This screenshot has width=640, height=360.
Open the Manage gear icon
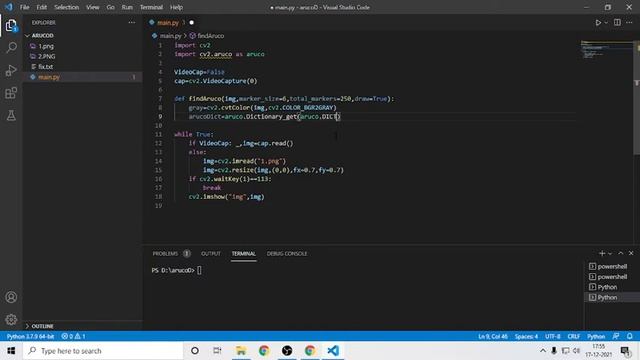11,319
